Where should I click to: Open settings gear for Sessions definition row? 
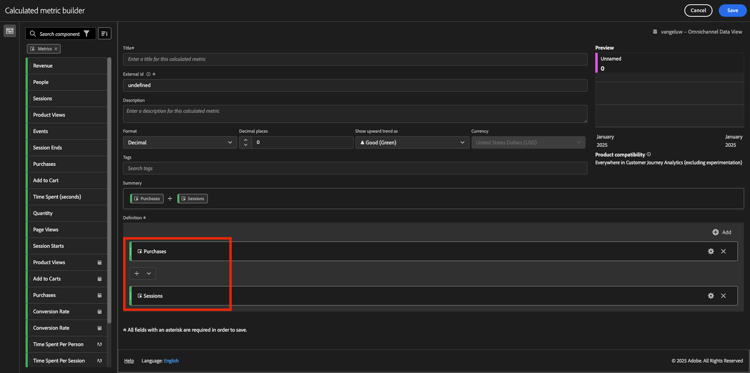(711, 296)
